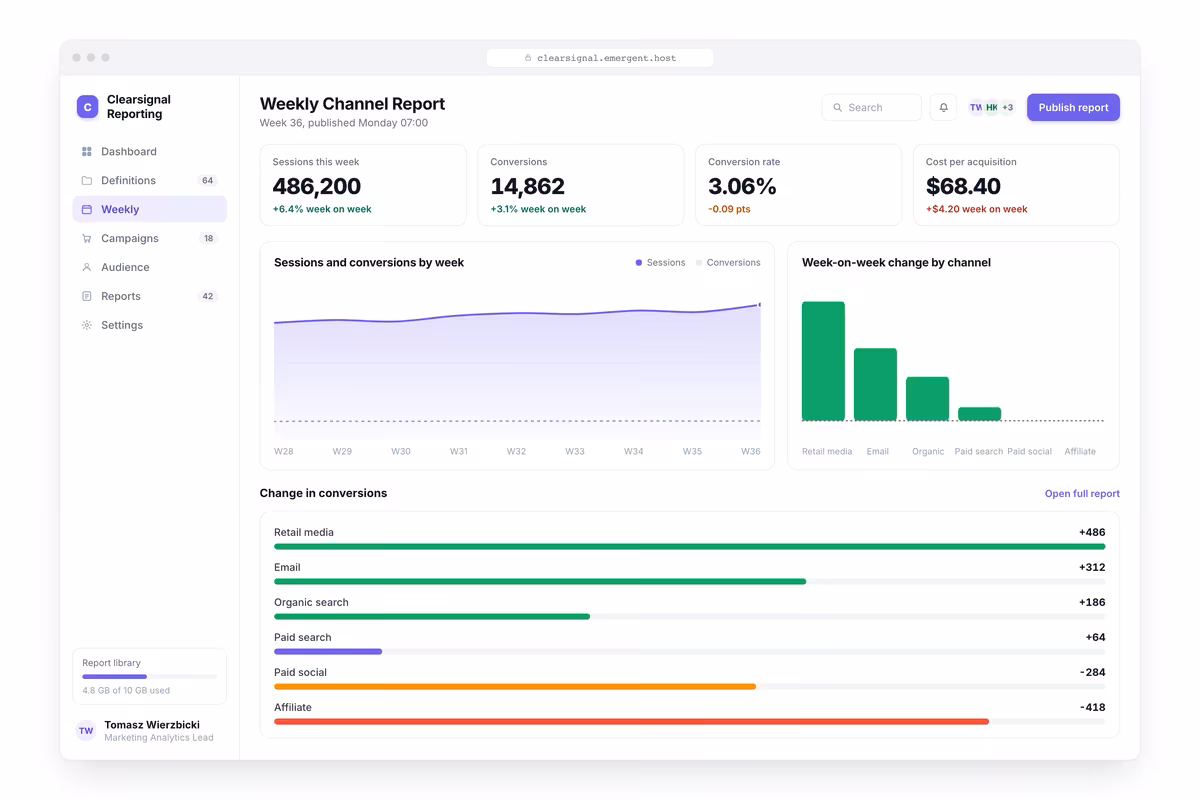Click the Weekly calendar icon
The width and height of the screenshot is (1200, 800).
click(x=87, y=210)
